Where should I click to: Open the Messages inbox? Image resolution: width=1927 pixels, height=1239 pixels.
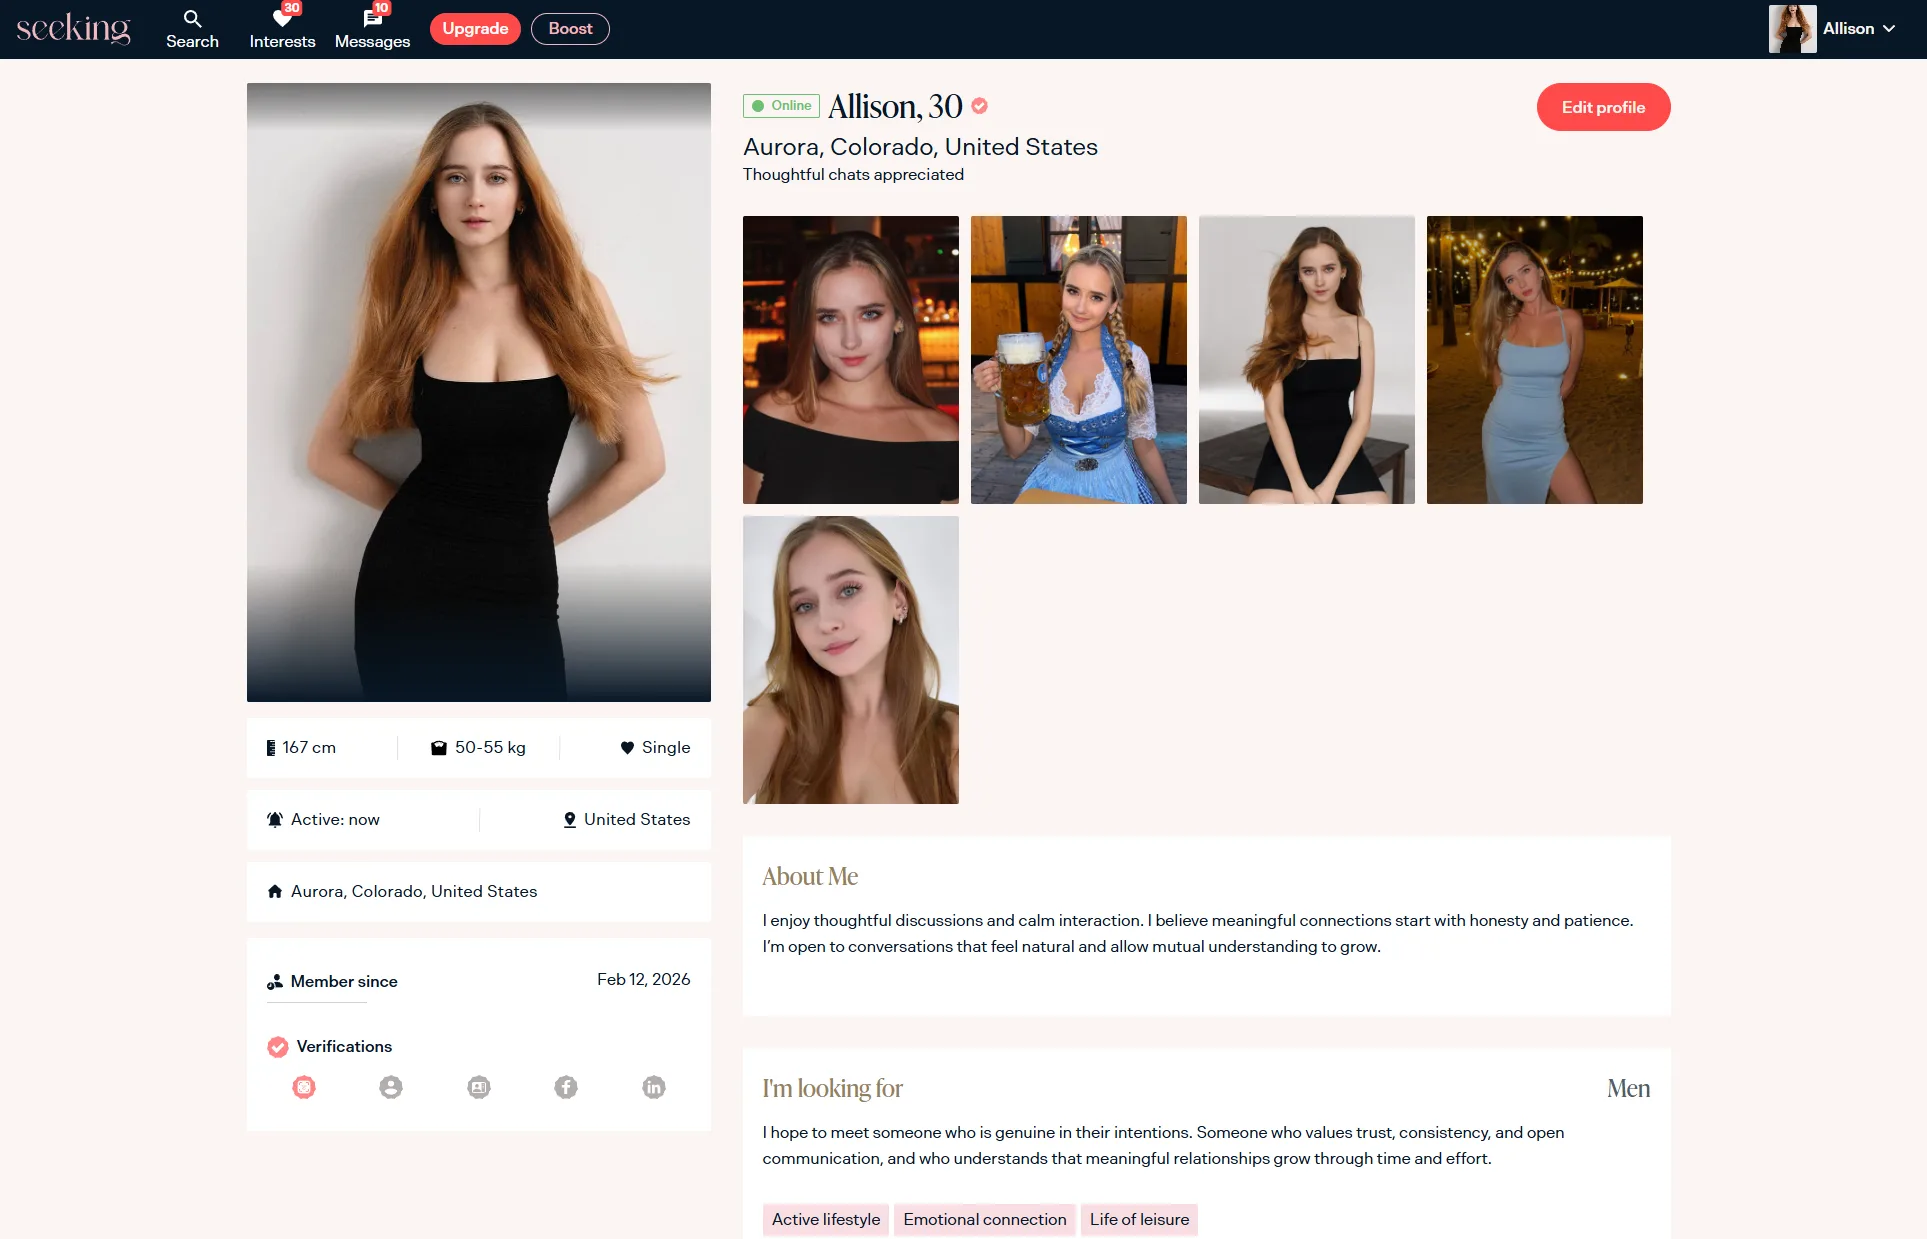tap(372, 29)
